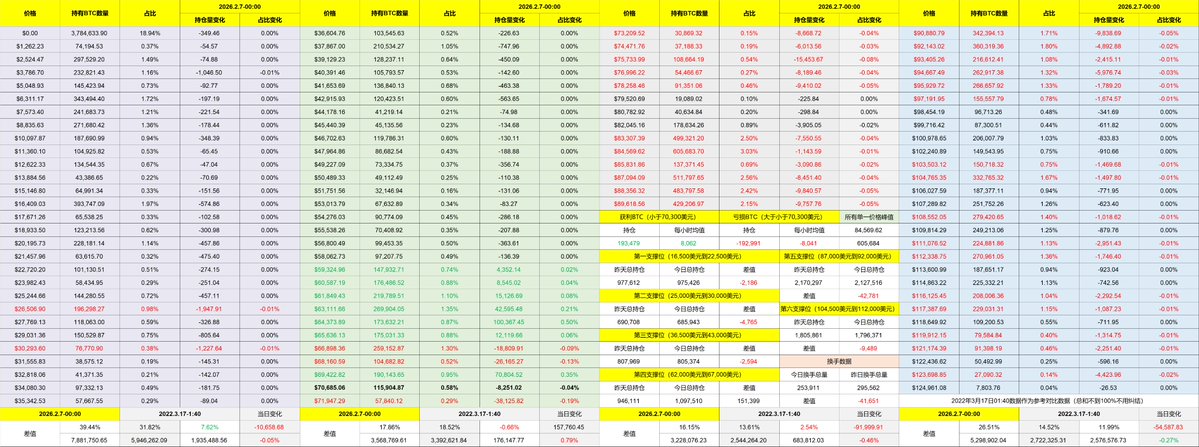Image resolution: width=1199 pixels, height=447 pixels.
Task: Click the price cell $100,978.65
Action: coord(929,138)
